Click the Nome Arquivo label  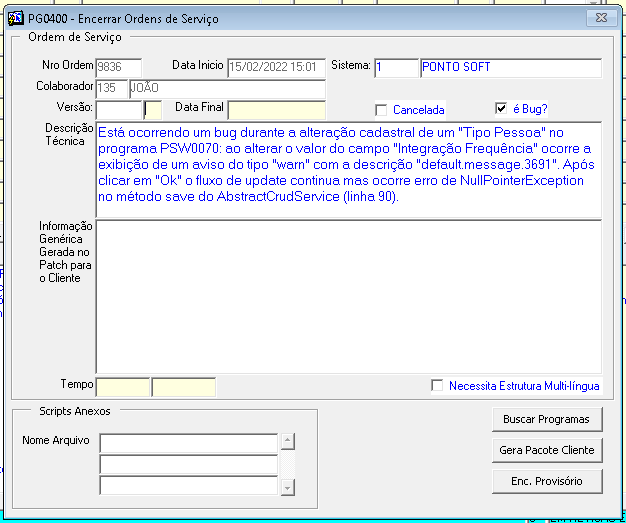[x=56, y=440]
